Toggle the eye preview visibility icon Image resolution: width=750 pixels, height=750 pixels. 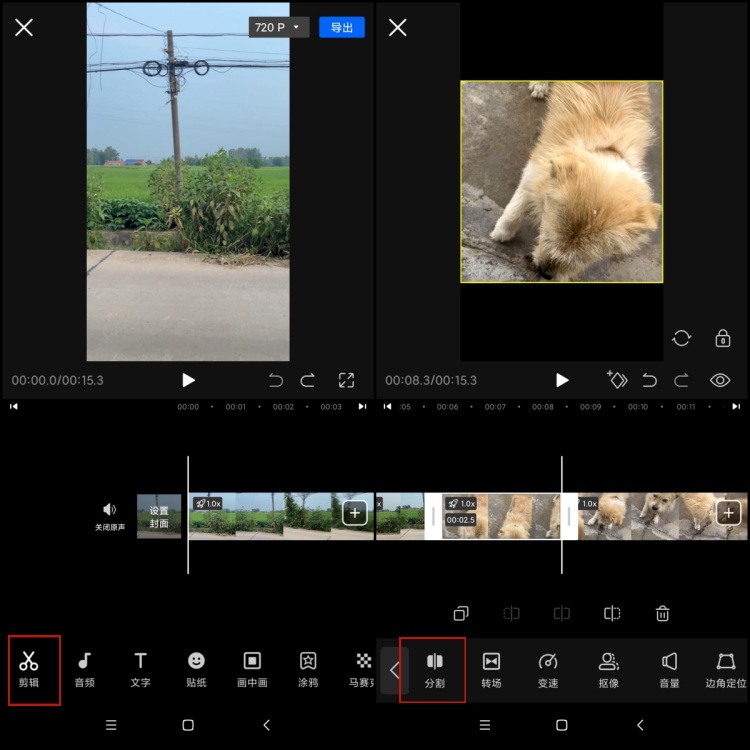pos(720,380)
